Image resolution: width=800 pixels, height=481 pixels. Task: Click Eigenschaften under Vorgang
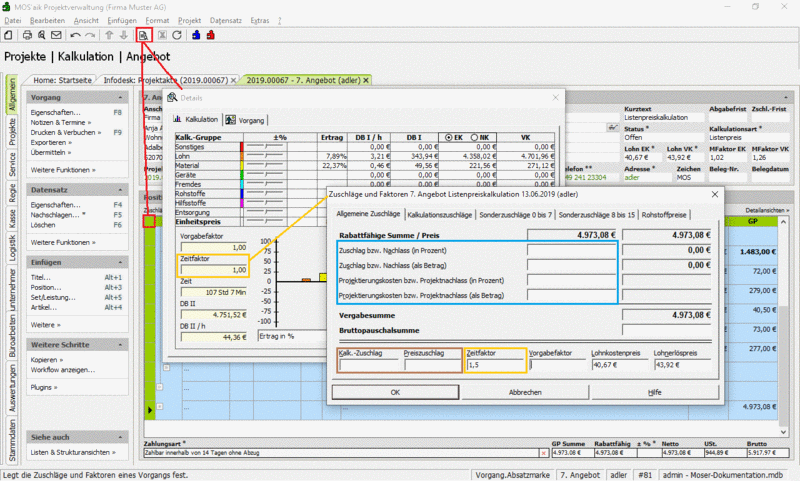(x=56, y=113)
